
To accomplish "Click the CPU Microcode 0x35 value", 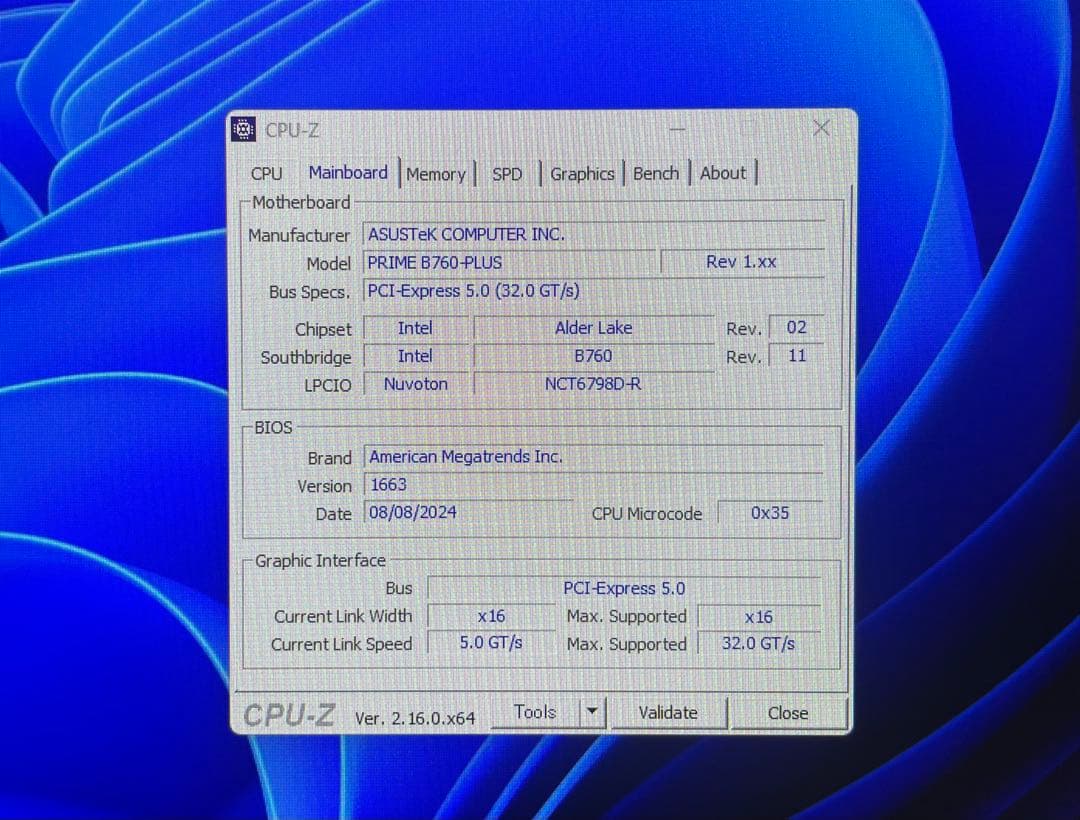I will point(770,513).
